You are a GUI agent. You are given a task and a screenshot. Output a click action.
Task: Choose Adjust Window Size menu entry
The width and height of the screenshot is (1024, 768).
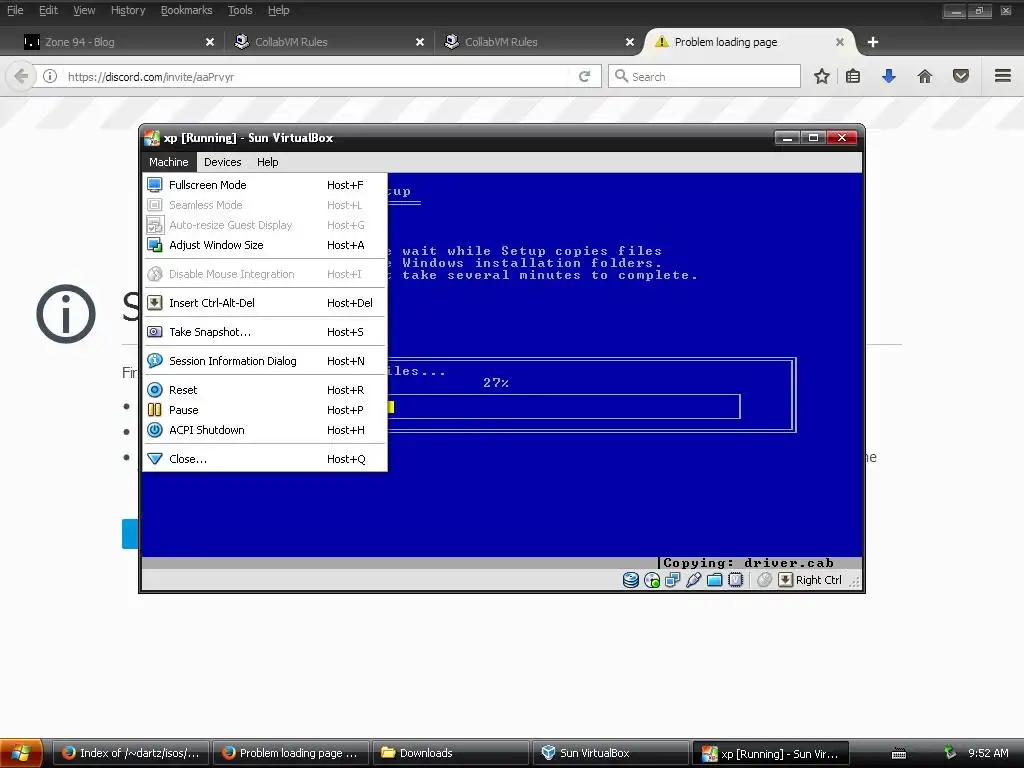[x=264, y=245]
